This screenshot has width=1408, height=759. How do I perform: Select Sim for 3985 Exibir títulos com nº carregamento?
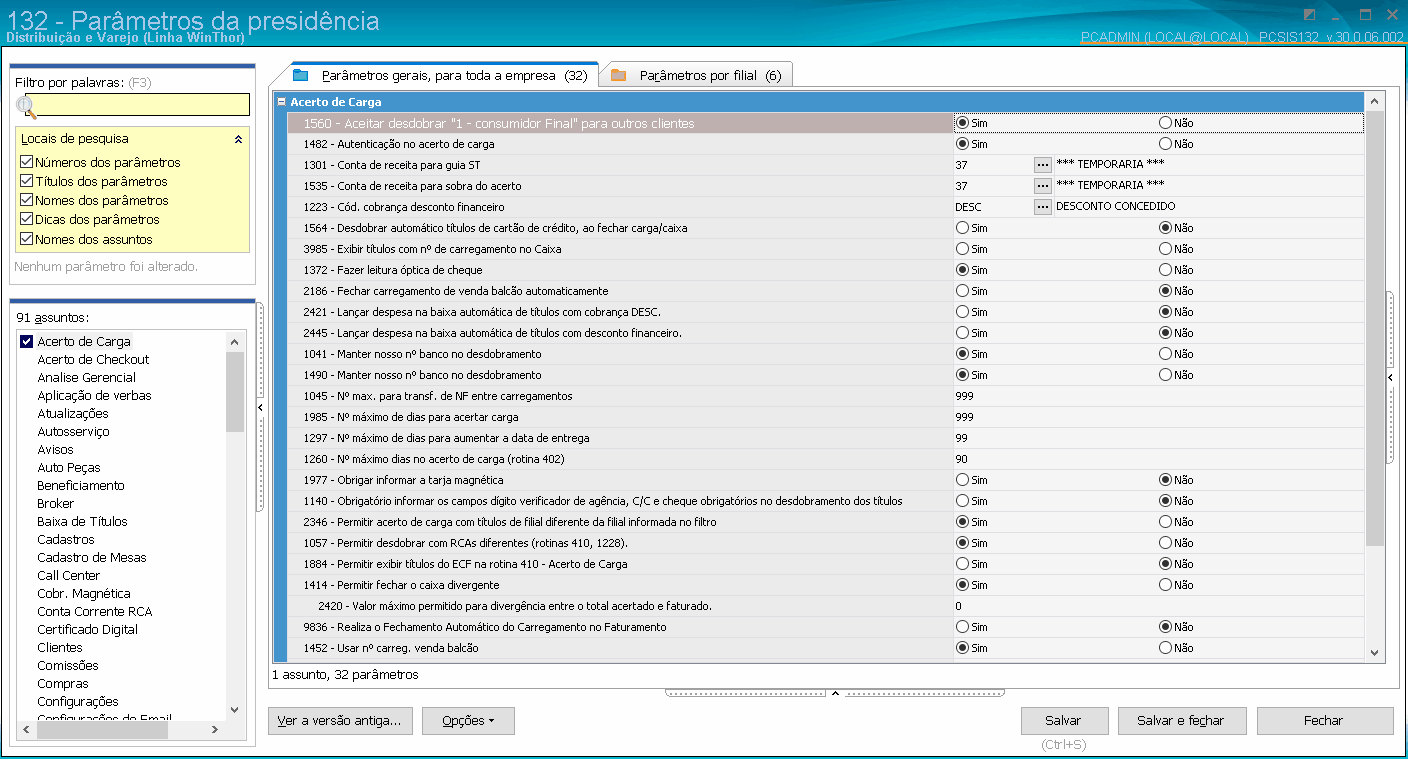tap(962, 249)
